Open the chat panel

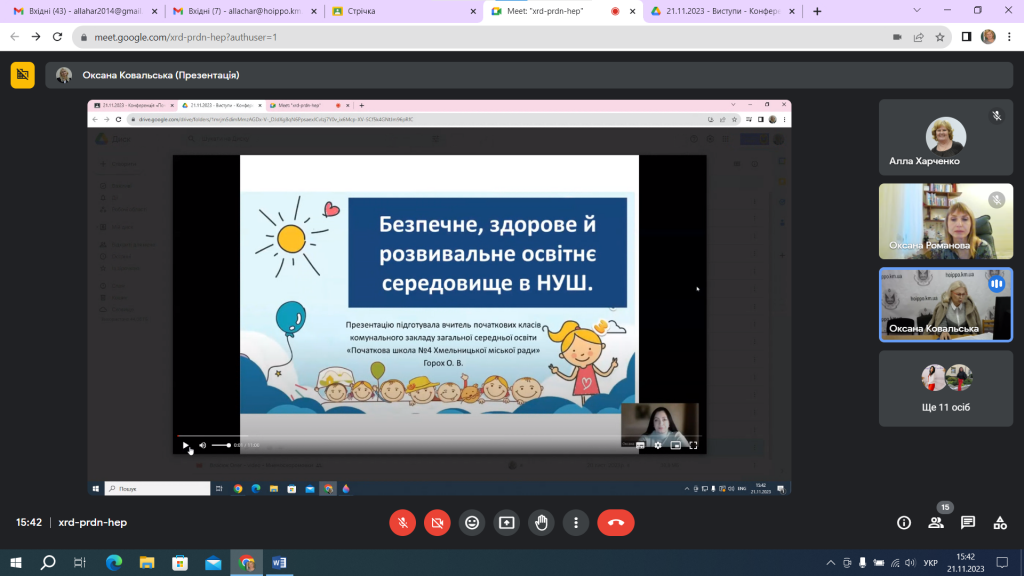tap(968, 522)
